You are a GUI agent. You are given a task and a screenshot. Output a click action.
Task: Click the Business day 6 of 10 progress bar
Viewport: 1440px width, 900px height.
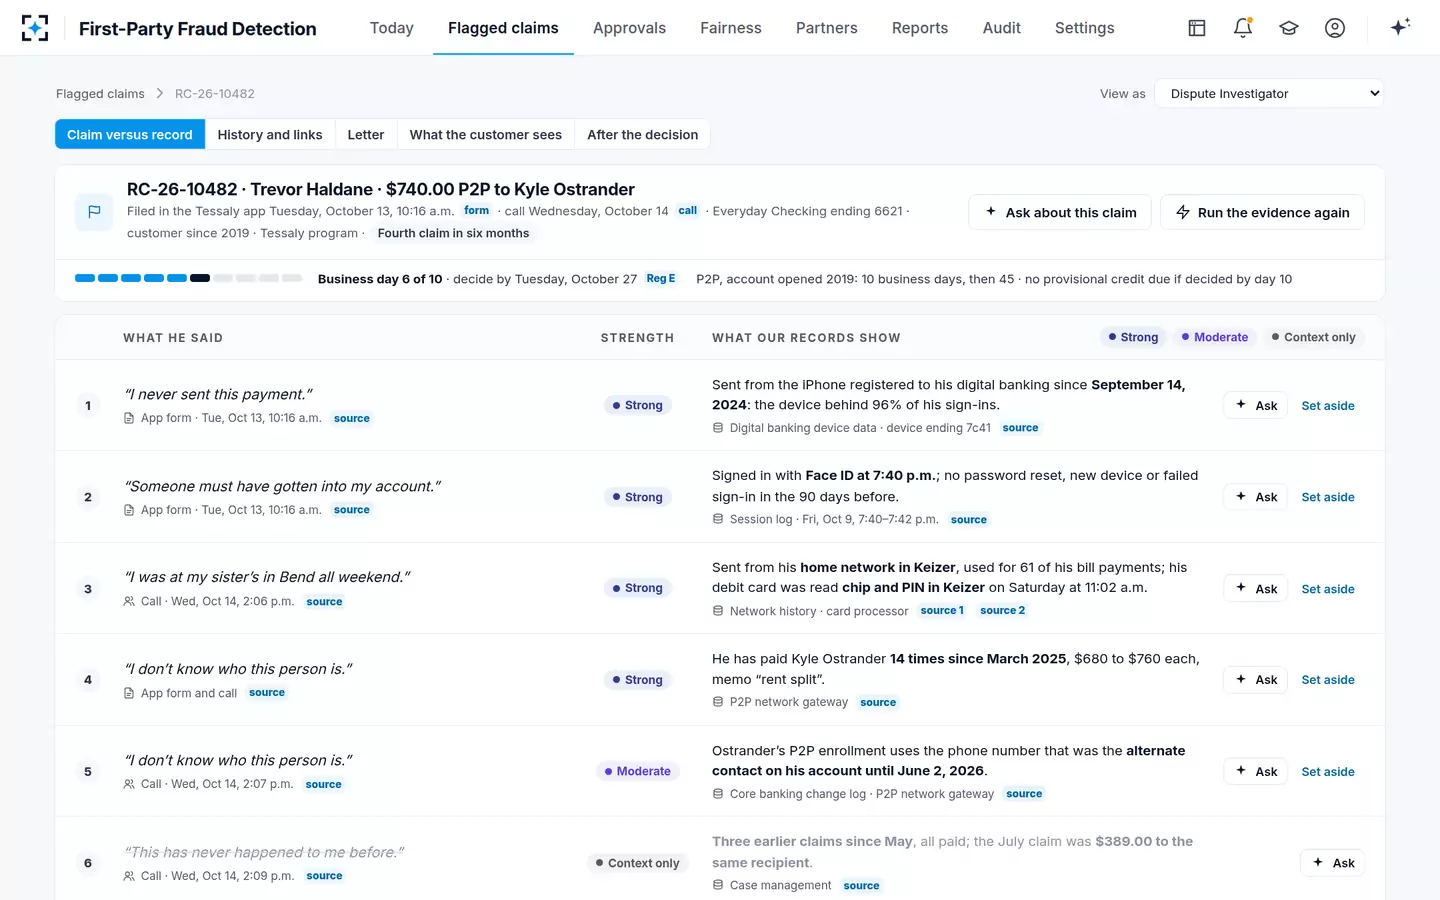coord(189,278)
